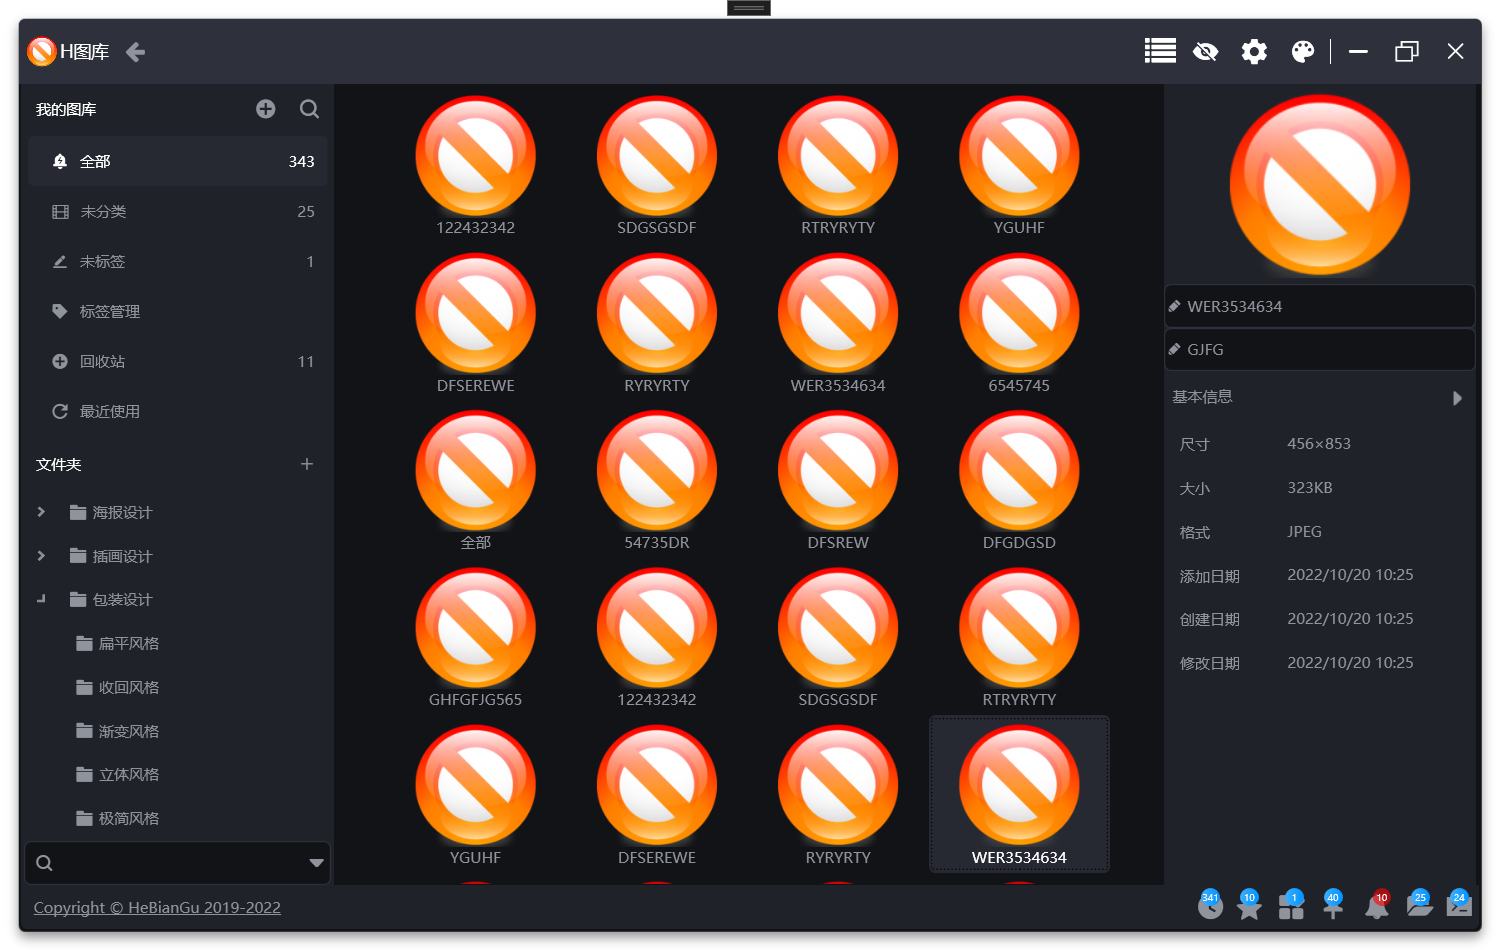
Task: Click the 我的图库 header
Action: click(x=66, y=109)
